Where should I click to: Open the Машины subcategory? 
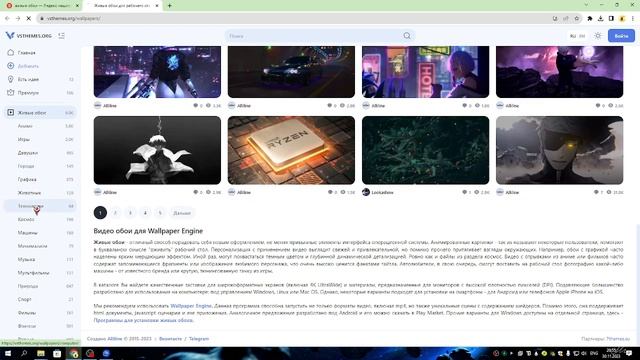click(40, 233)
